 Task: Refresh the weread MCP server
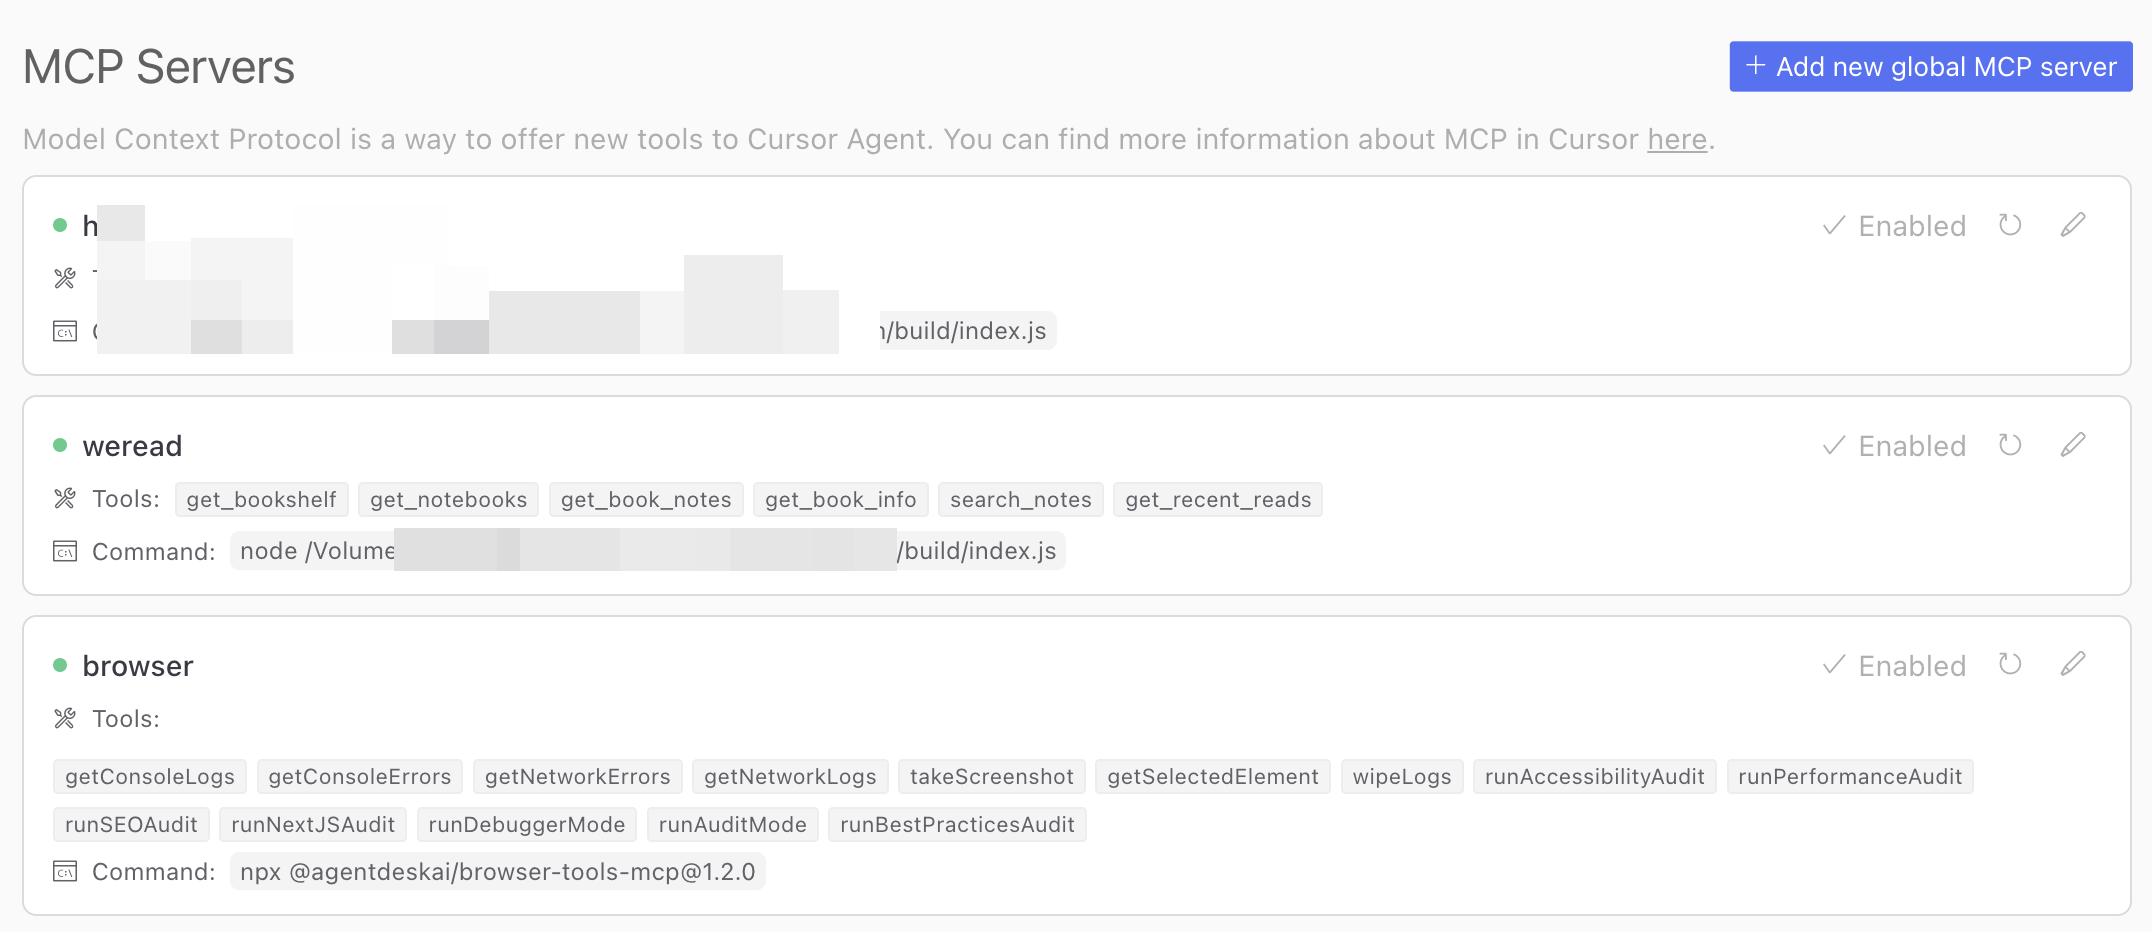coord(2010,445)
